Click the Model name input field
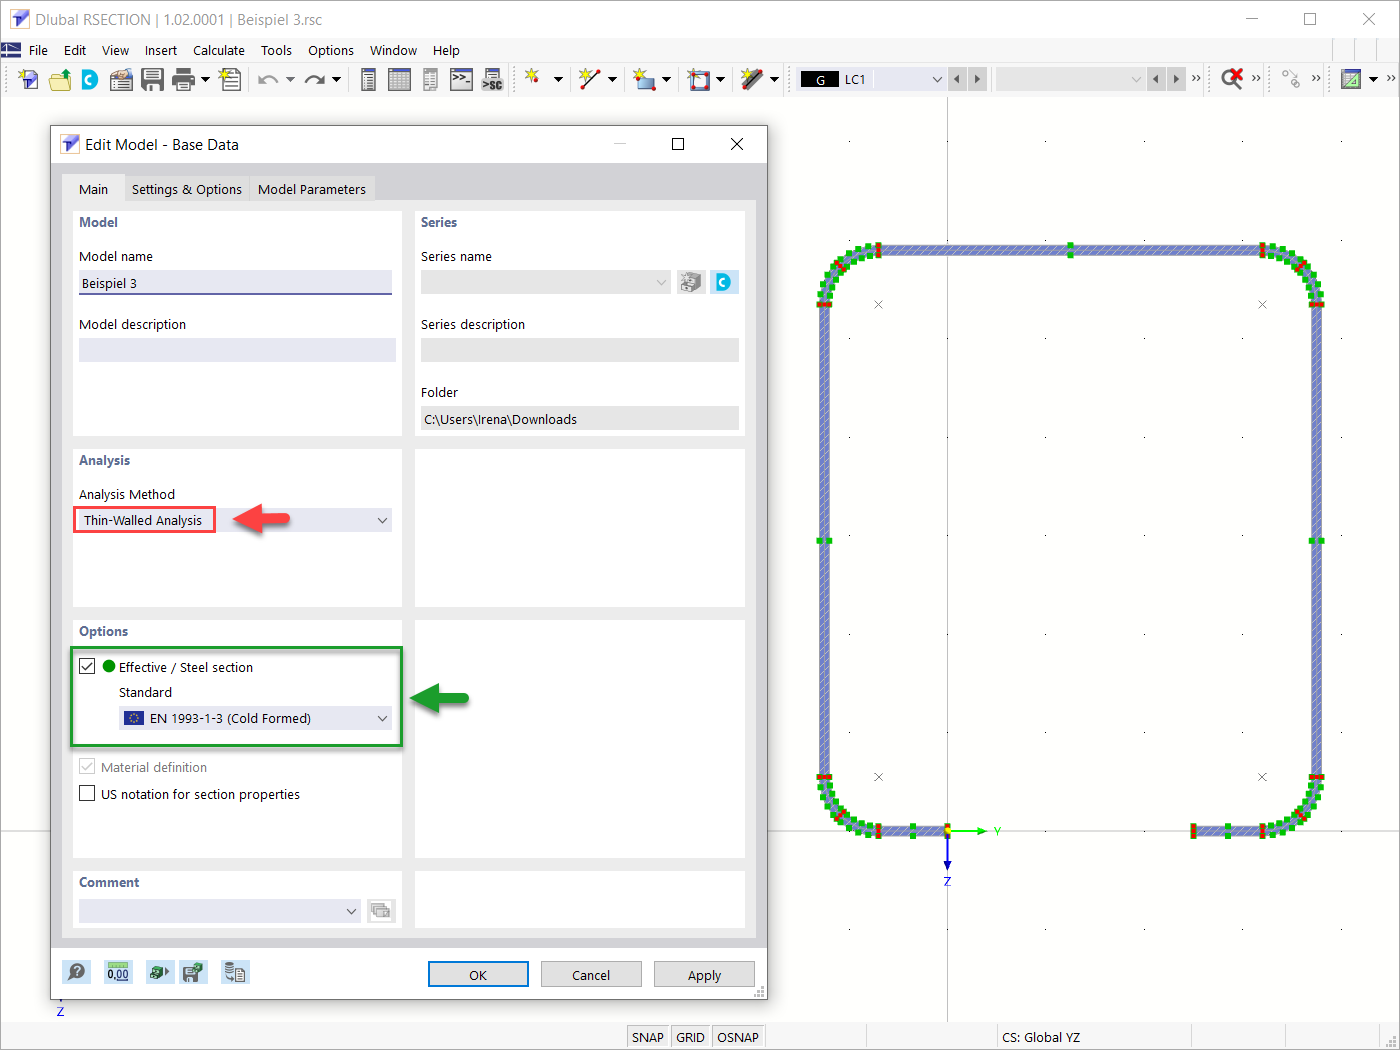 pos(235,283)
